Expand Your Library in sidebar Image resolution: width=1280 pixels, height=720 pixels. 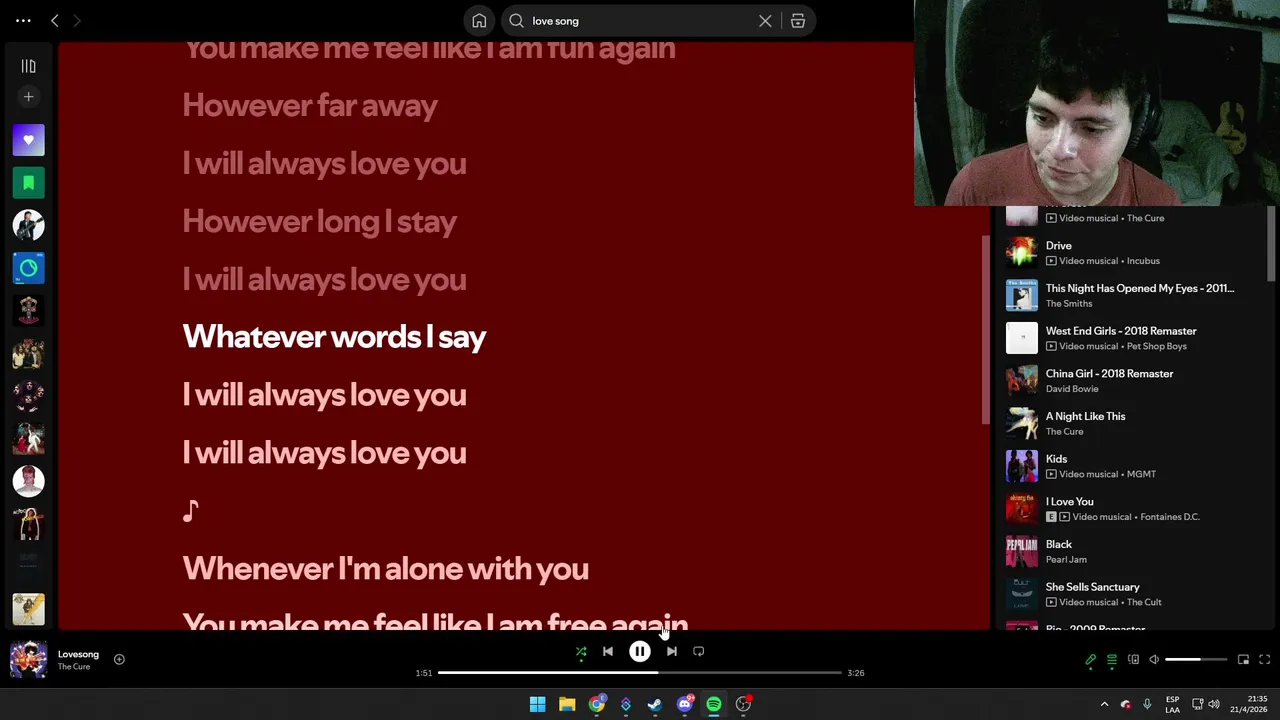pos(28,66)
